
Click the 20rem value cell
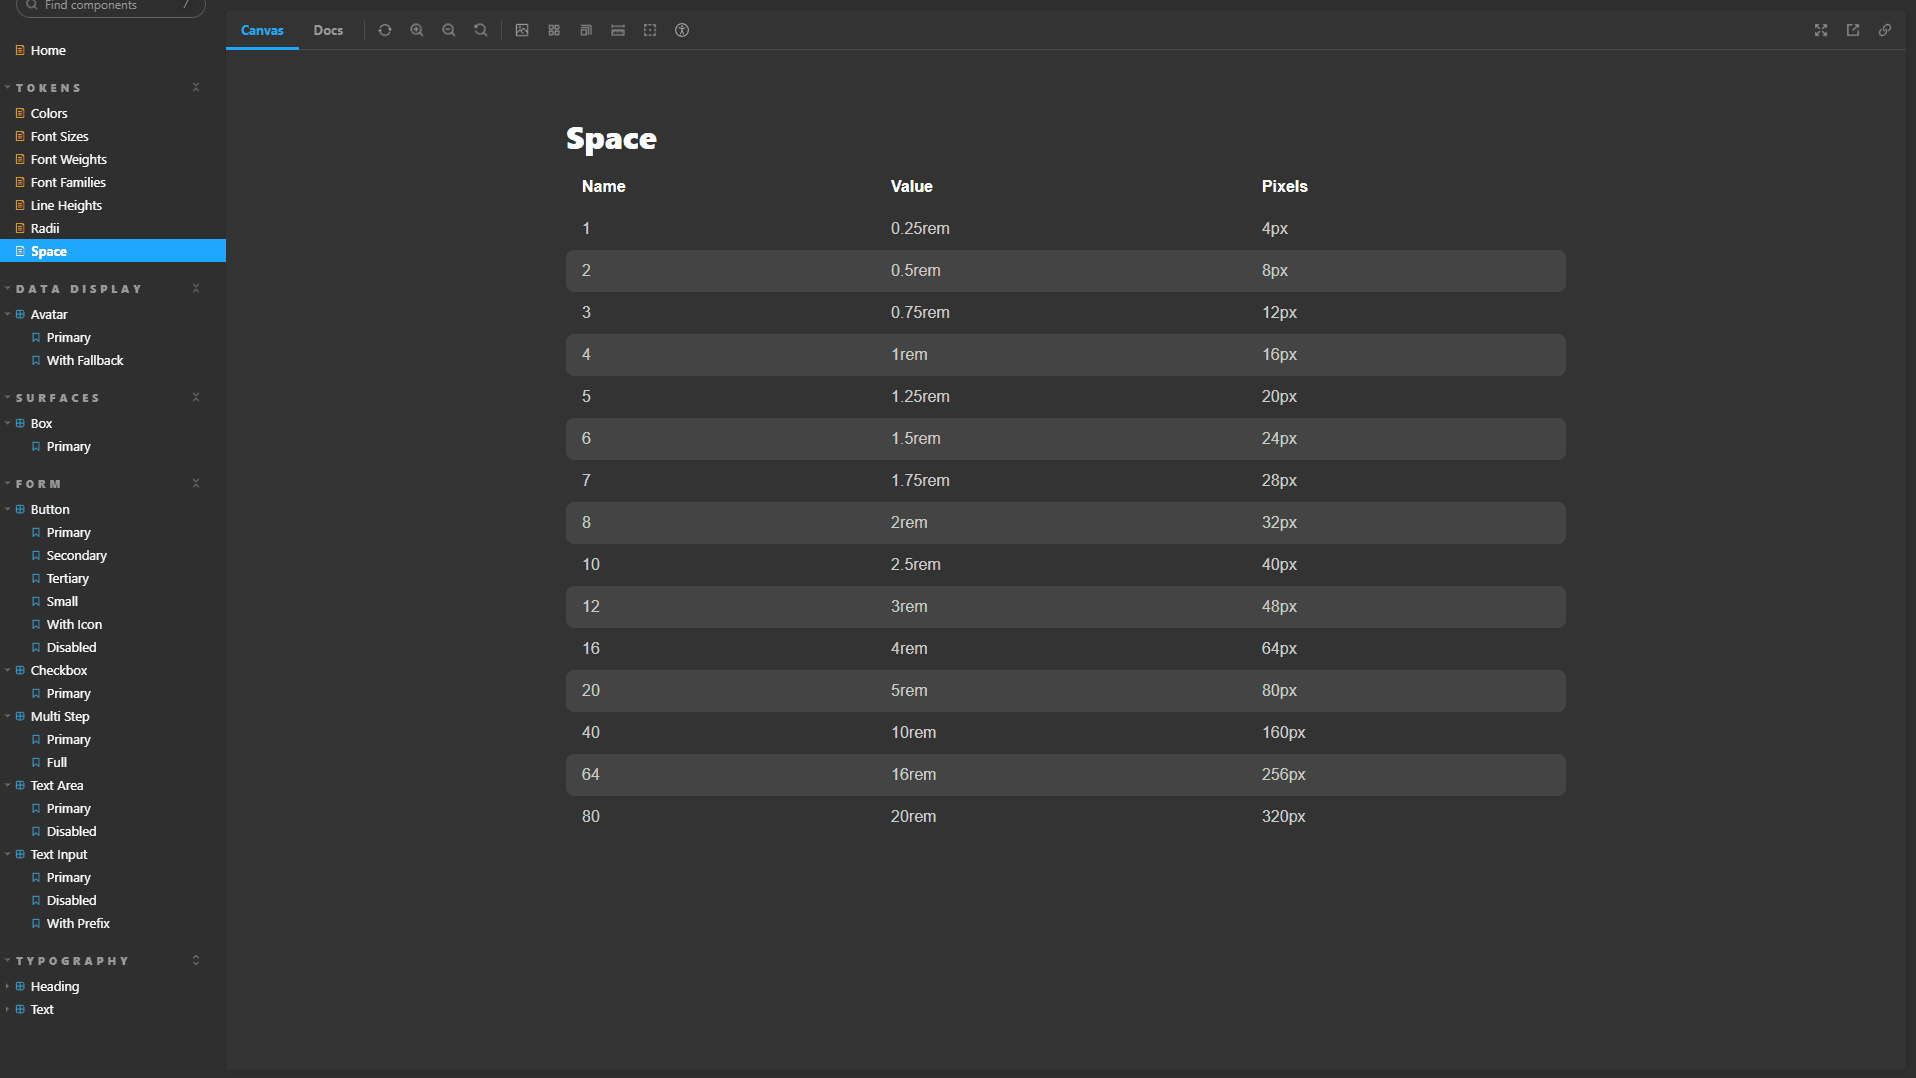pyautogui.click(x=913, y=816)
